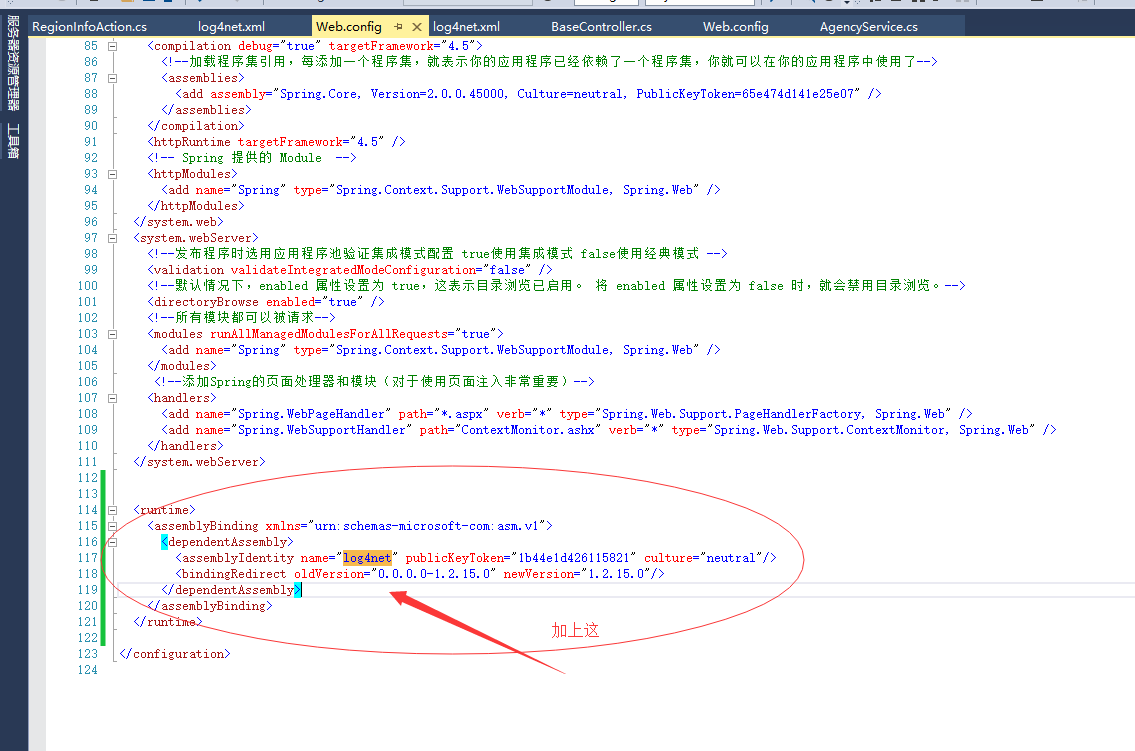Viewport: 1135px width, 751px height.
Task: Click the 发布程序时选用应用程序池 comment
Action: point(437,254)
